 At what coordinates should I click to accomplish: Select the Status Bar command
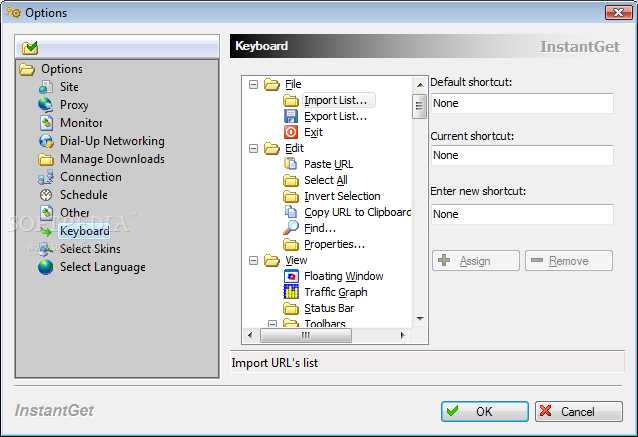click(329, 308)
